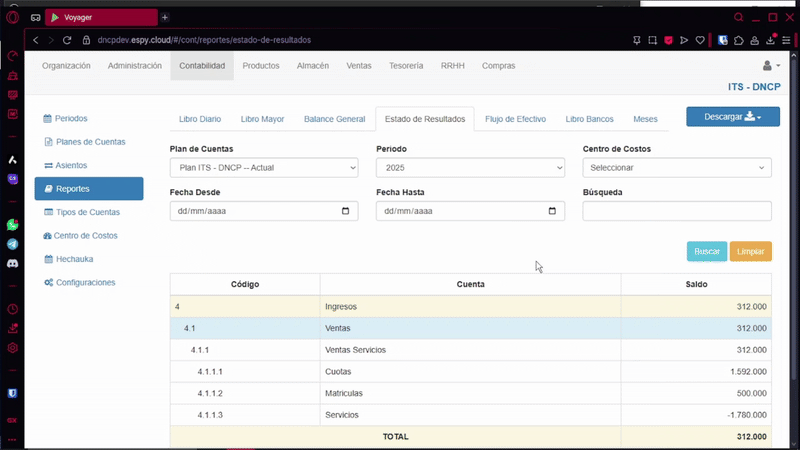This screenshot has height=450, width=800.
Task: Open calendar picker in Fecha Hasta
Action: (552, 211)
